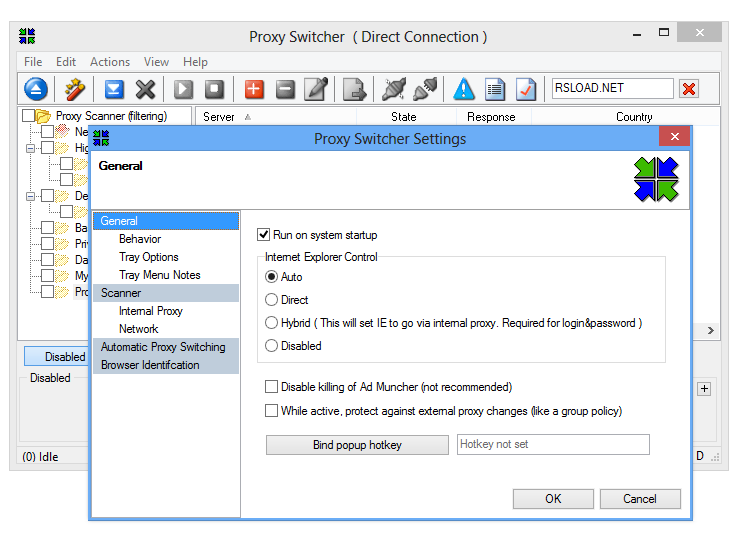Edit proxy with the pencil icon
This screenshot has height=544, width=743.
point(317,89)
